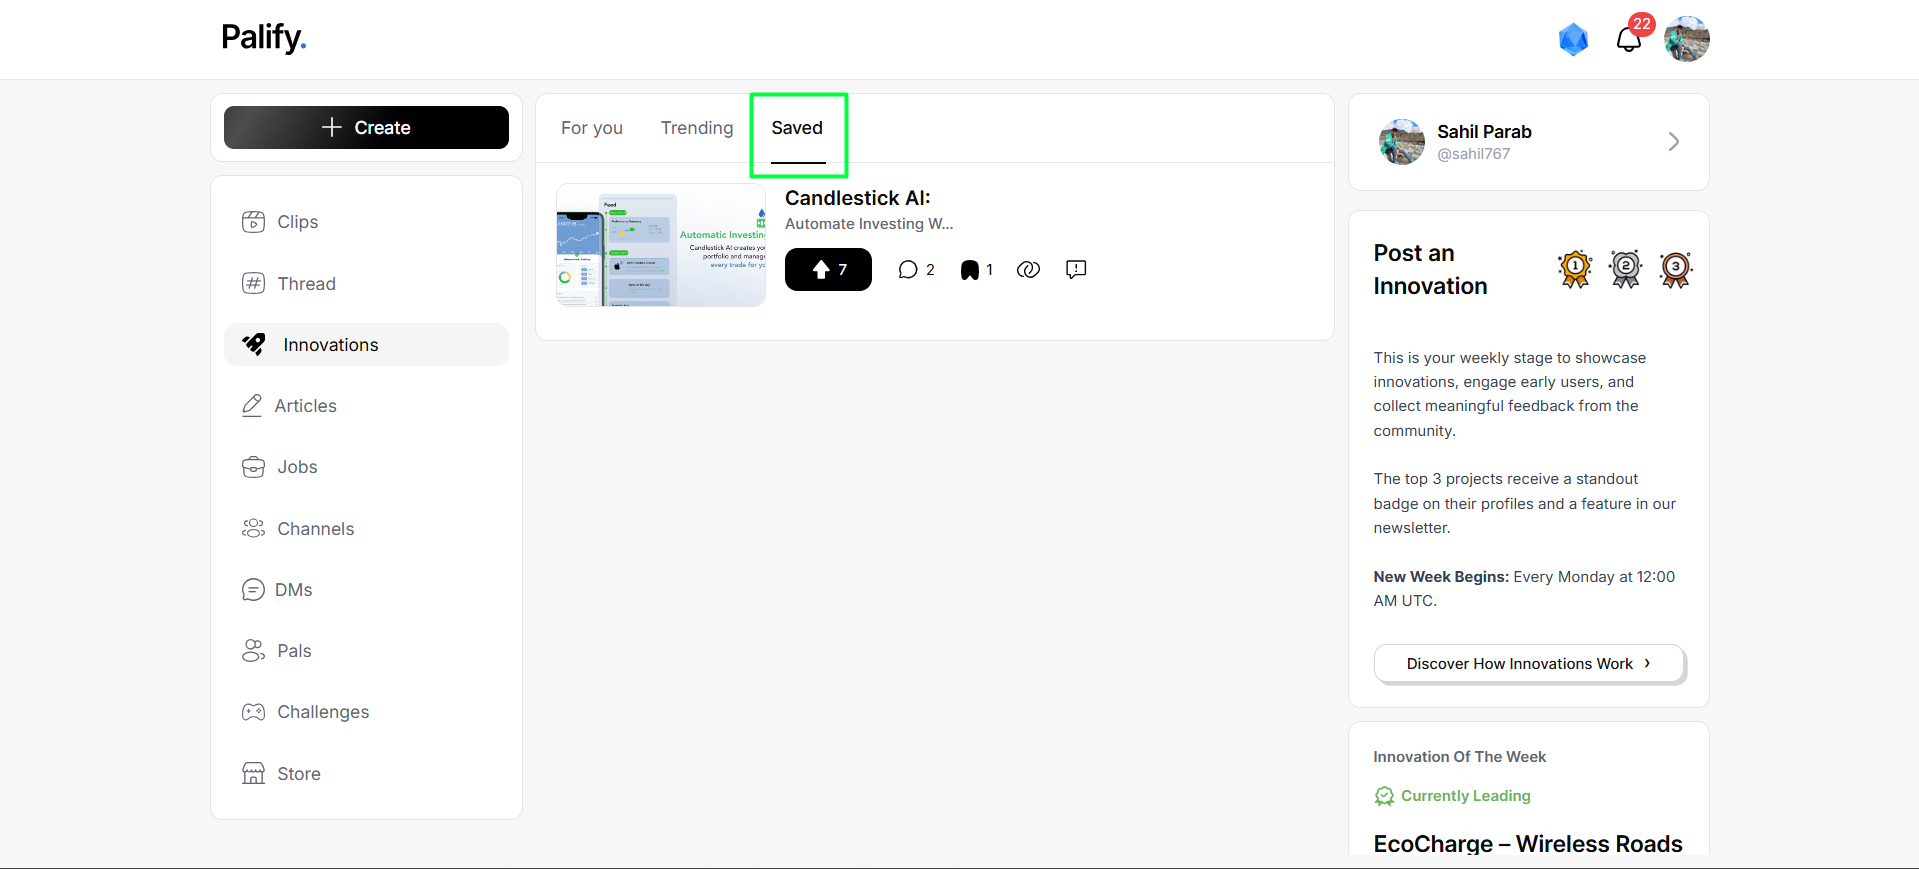The width and height of the screenshot is (1919, 869).
Task: Switch to the Trending tab
Action: tap(697, 128)
